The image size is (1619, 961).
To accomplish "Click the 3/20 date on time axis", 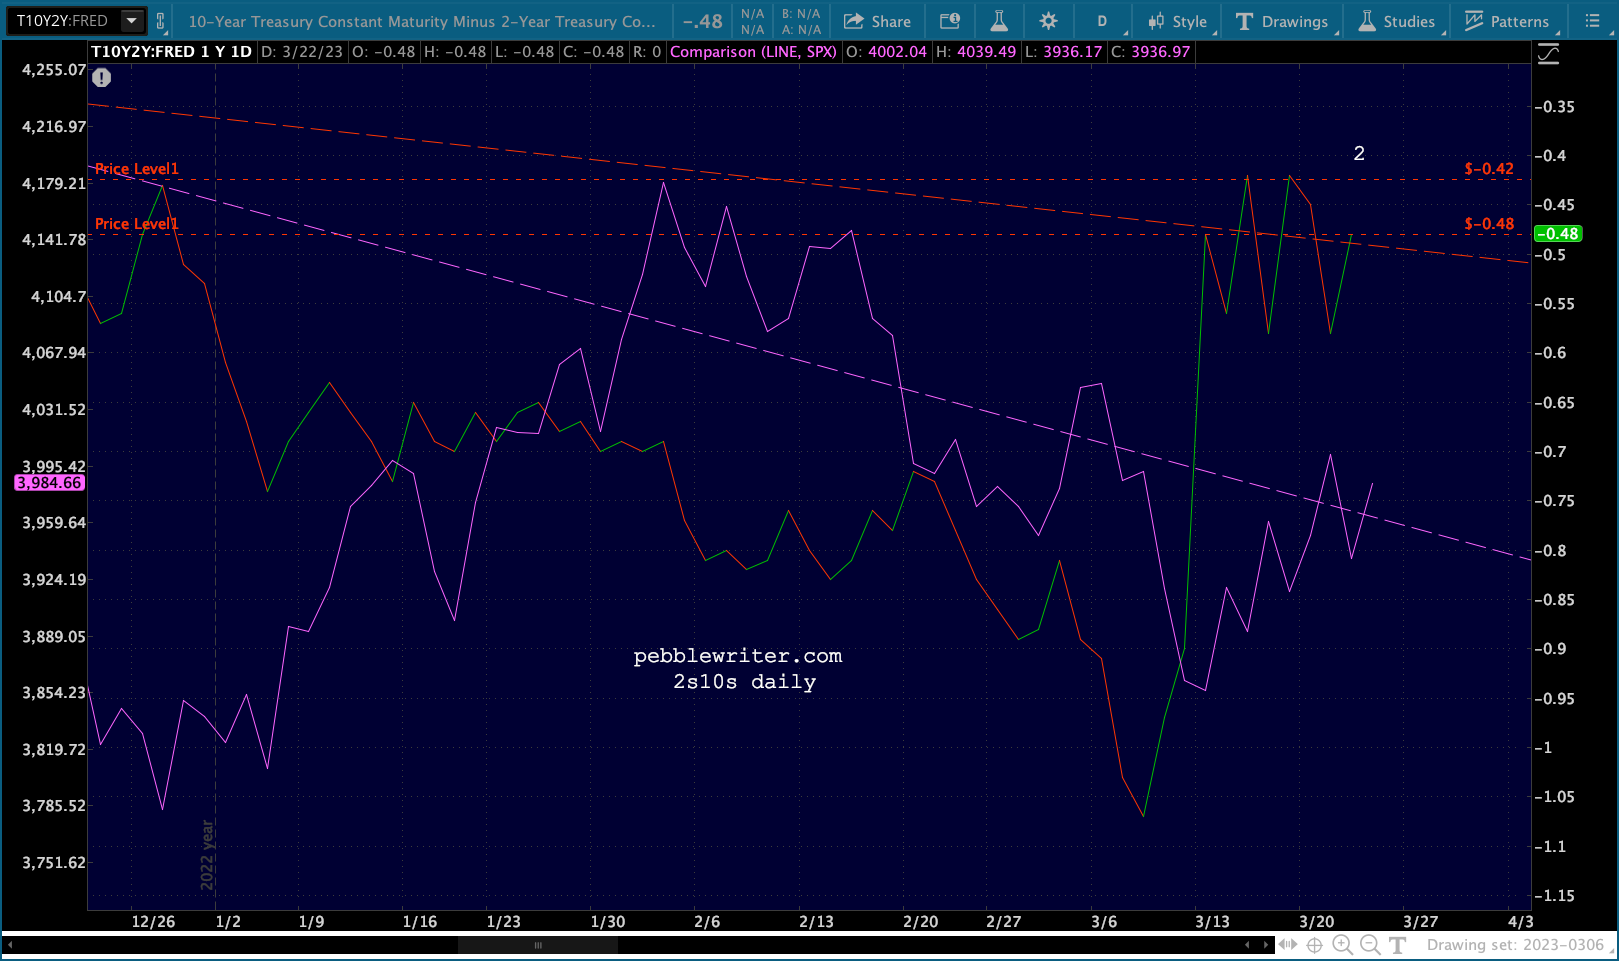I will [1317, 922].
